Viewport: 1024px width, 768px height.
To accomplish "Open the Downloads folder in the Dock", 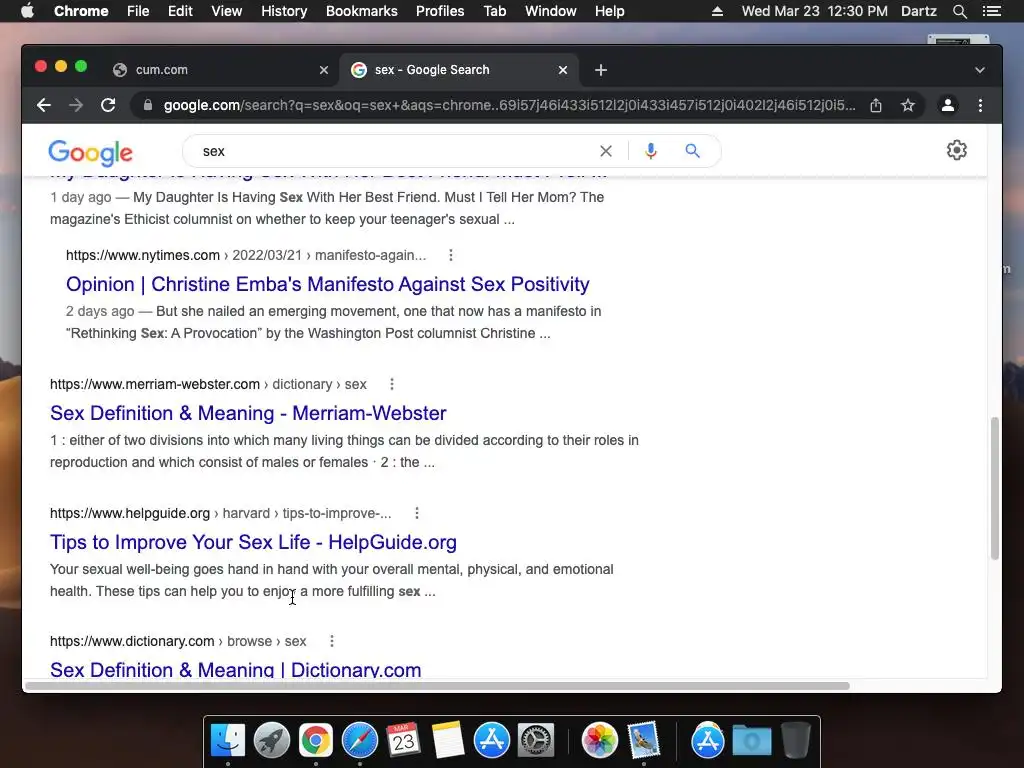I will pos(752,741).
